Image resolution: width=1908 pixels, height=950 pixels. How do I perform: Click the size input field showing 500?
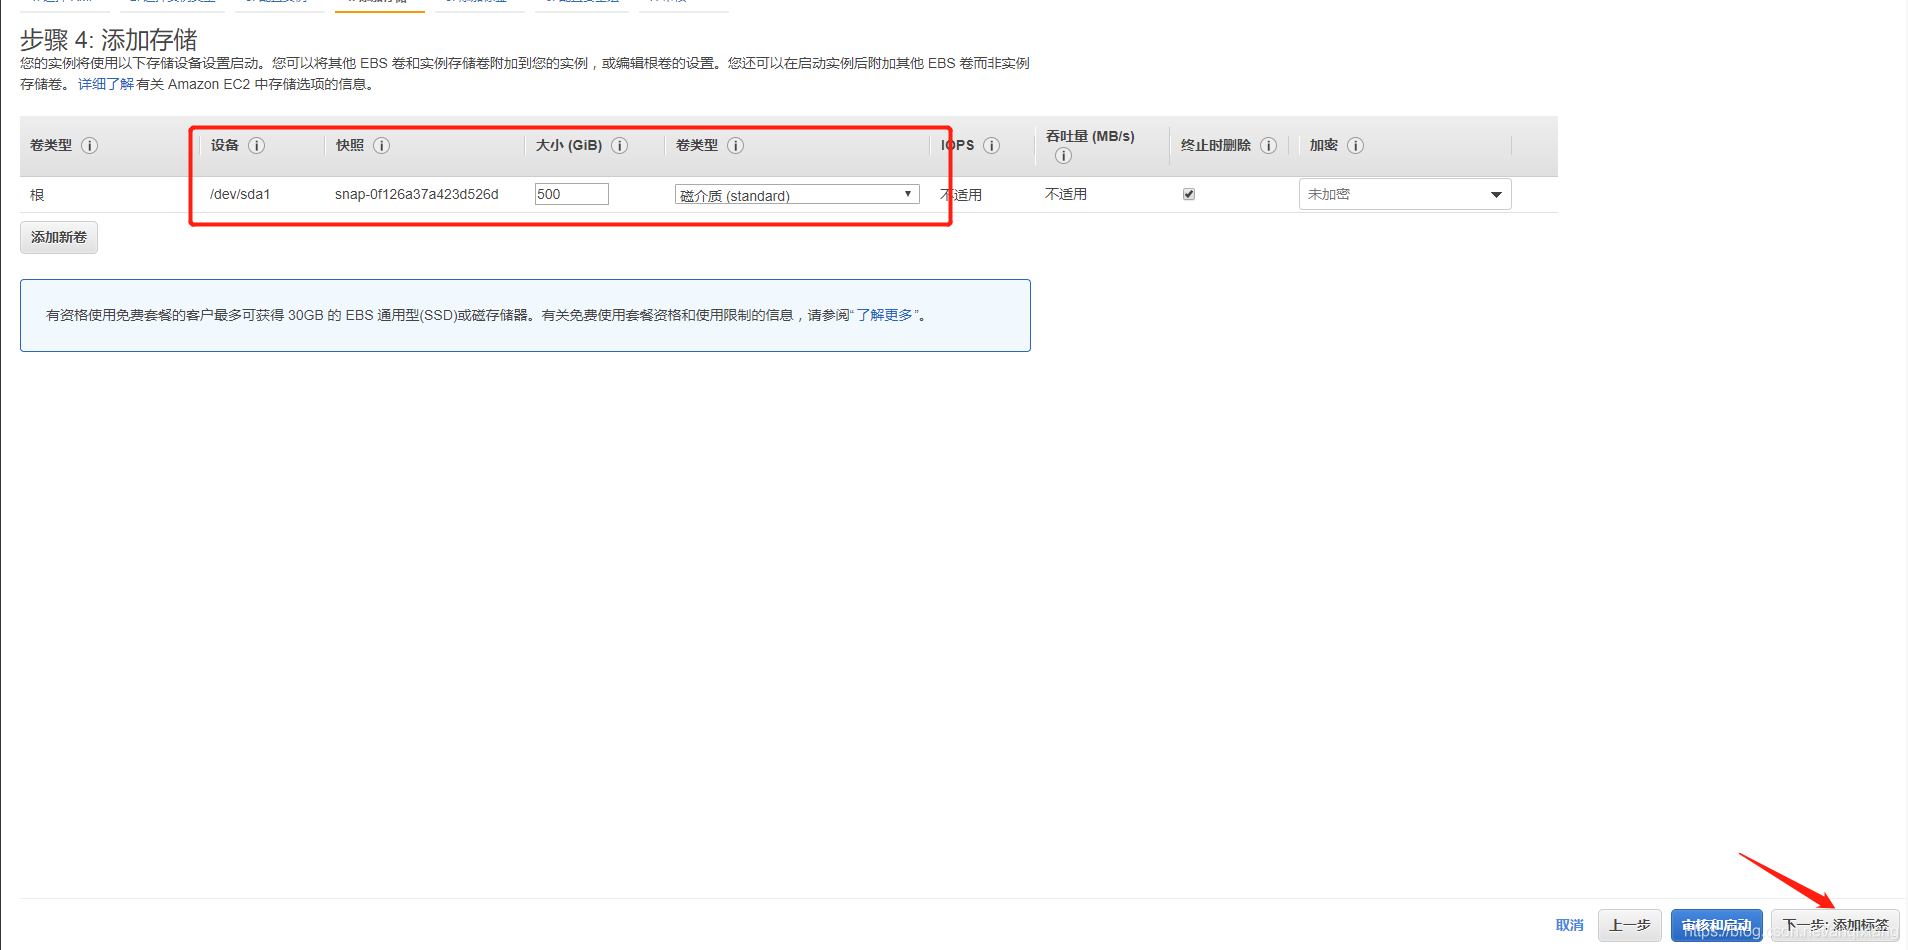click(572, 194)
